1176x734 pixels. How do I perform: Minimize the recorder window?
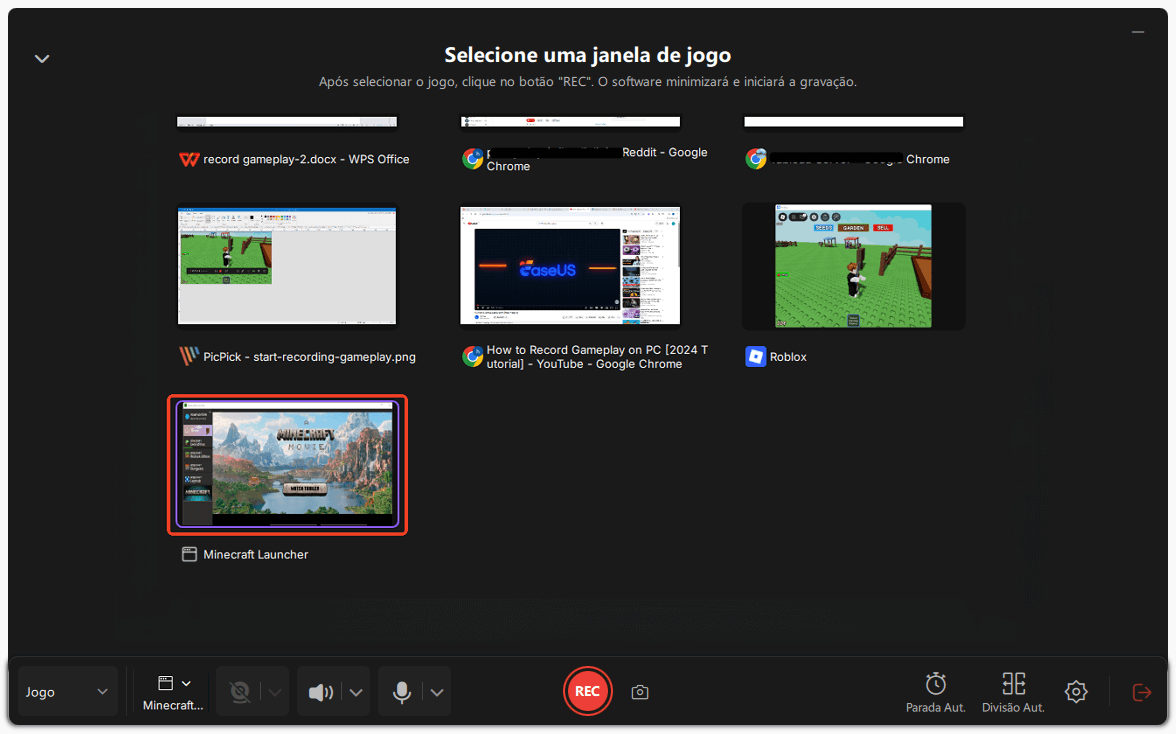[x=1138, y=32]
